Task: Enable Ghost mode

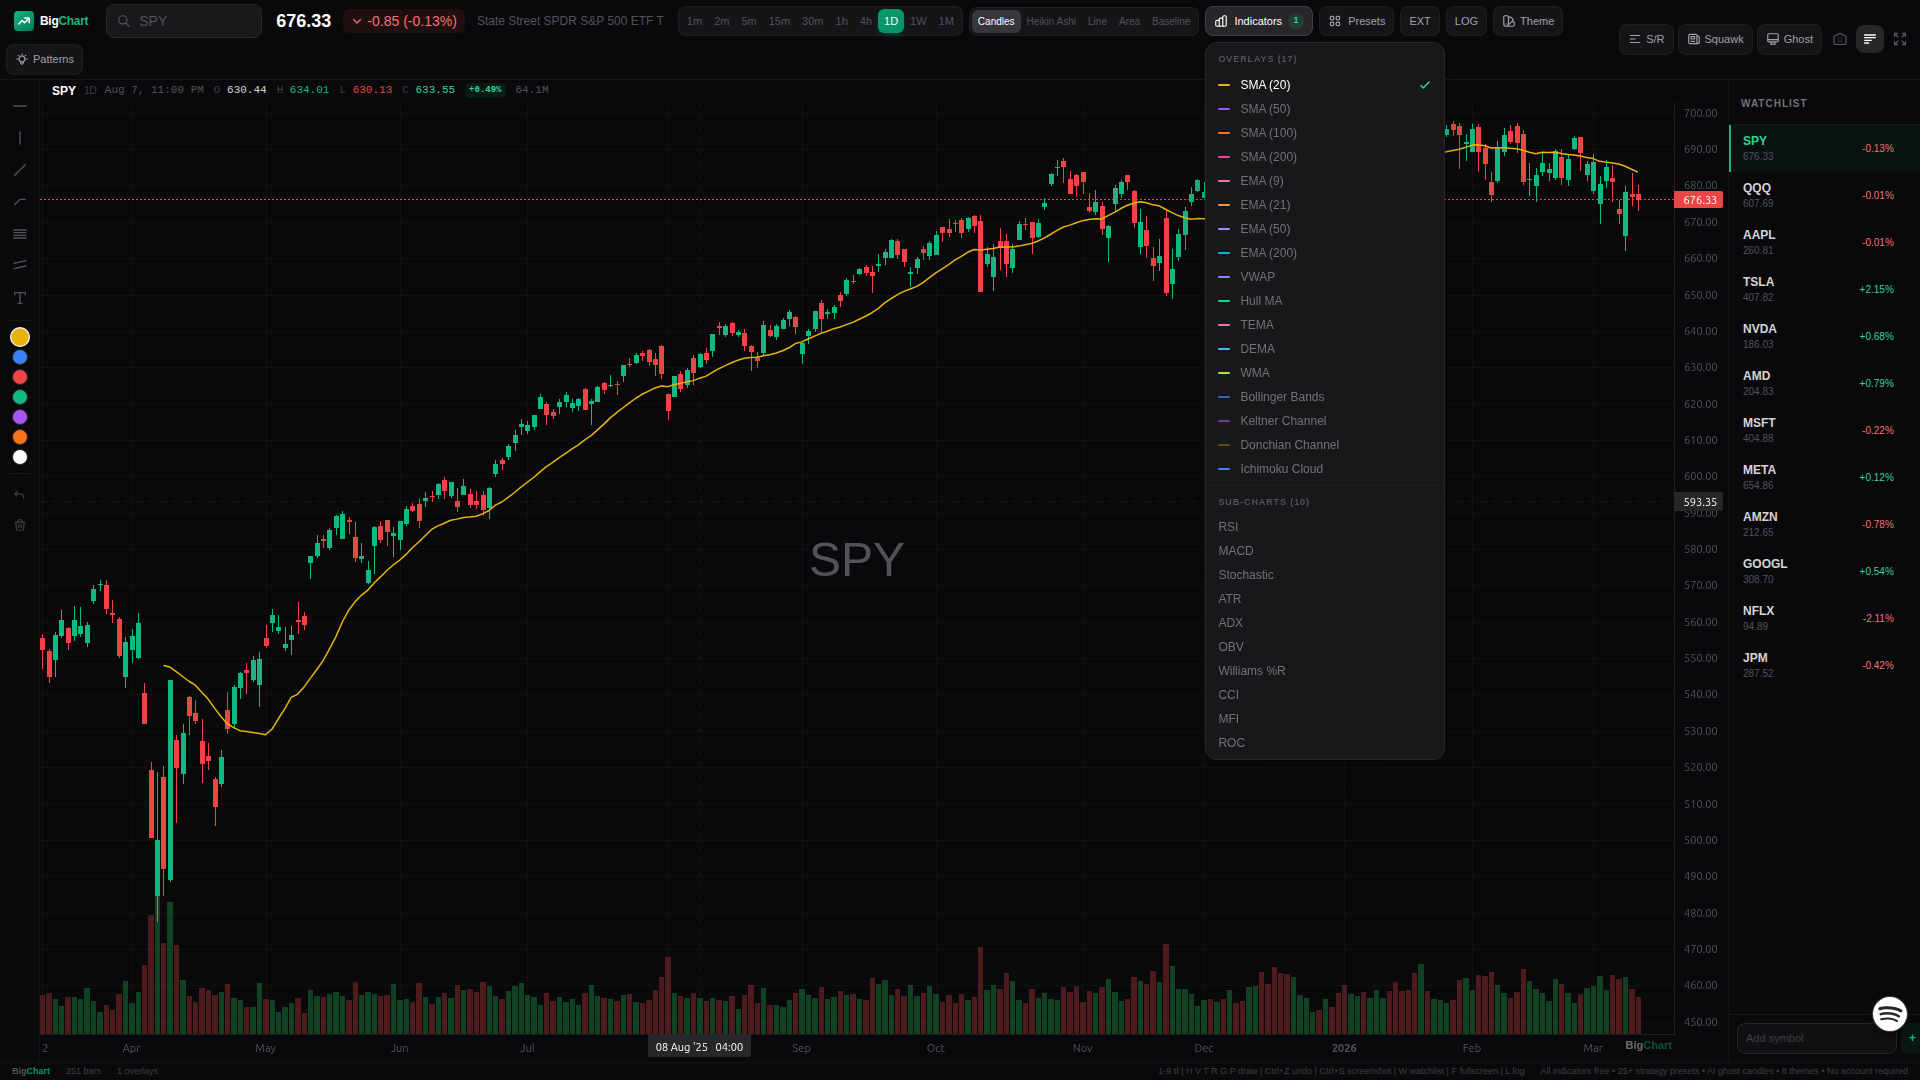Action: coord(1789,39)
